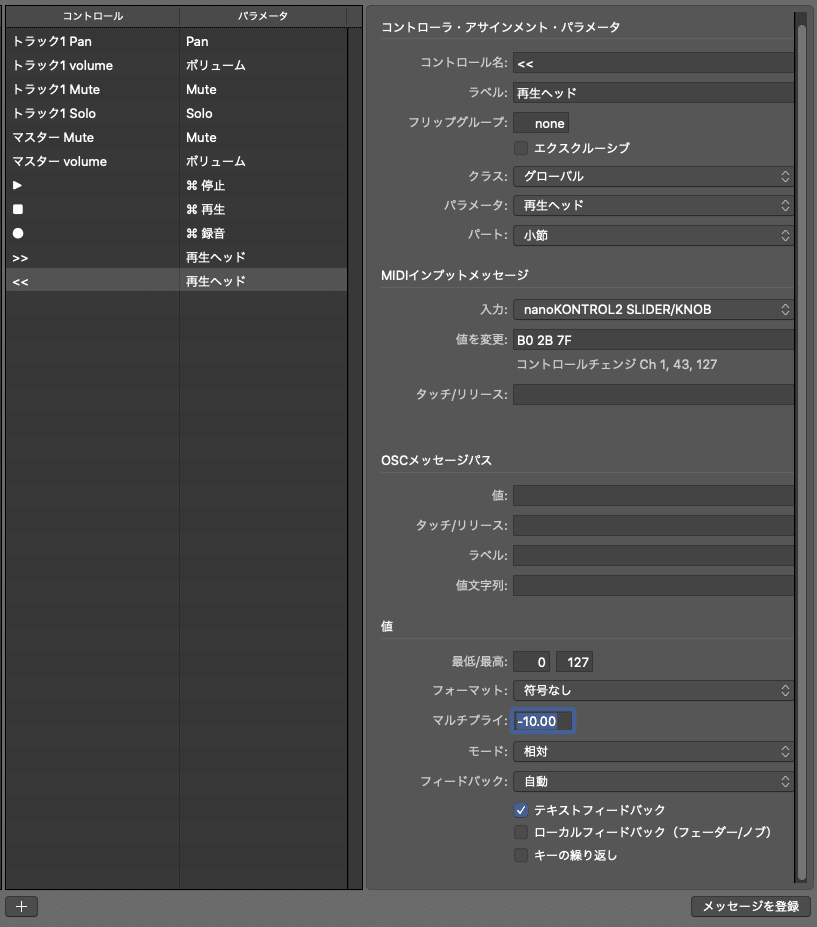Select the マスター Mute row

[x=176, y=137]
